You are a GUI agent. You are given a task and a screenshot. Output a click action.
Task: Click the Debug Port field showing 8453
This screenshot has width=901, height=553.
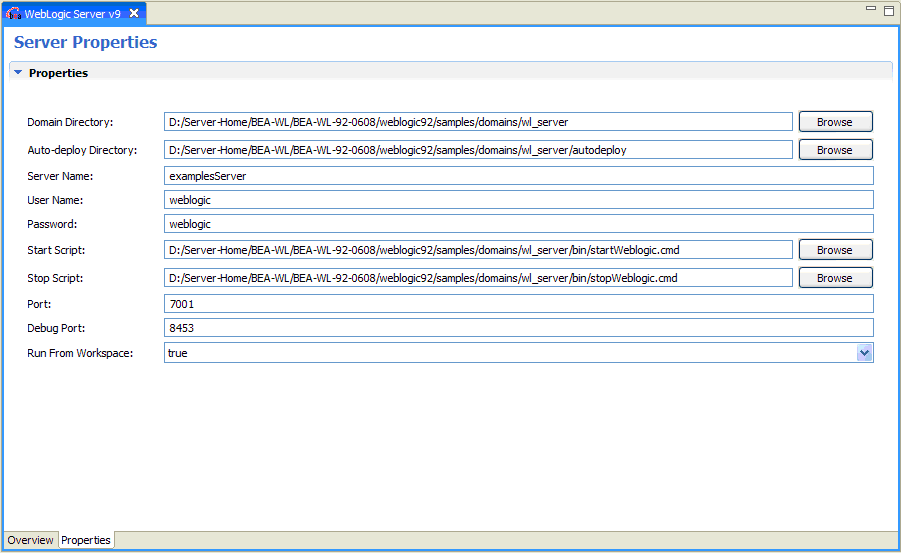[519, 328]
